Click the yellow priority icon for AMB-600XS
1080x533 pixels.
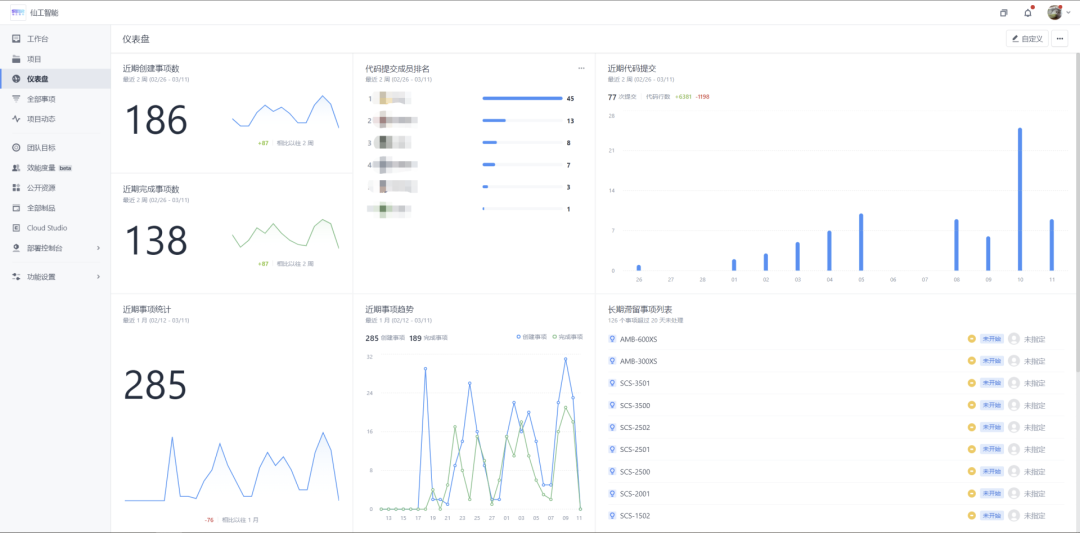pos(971,339)
